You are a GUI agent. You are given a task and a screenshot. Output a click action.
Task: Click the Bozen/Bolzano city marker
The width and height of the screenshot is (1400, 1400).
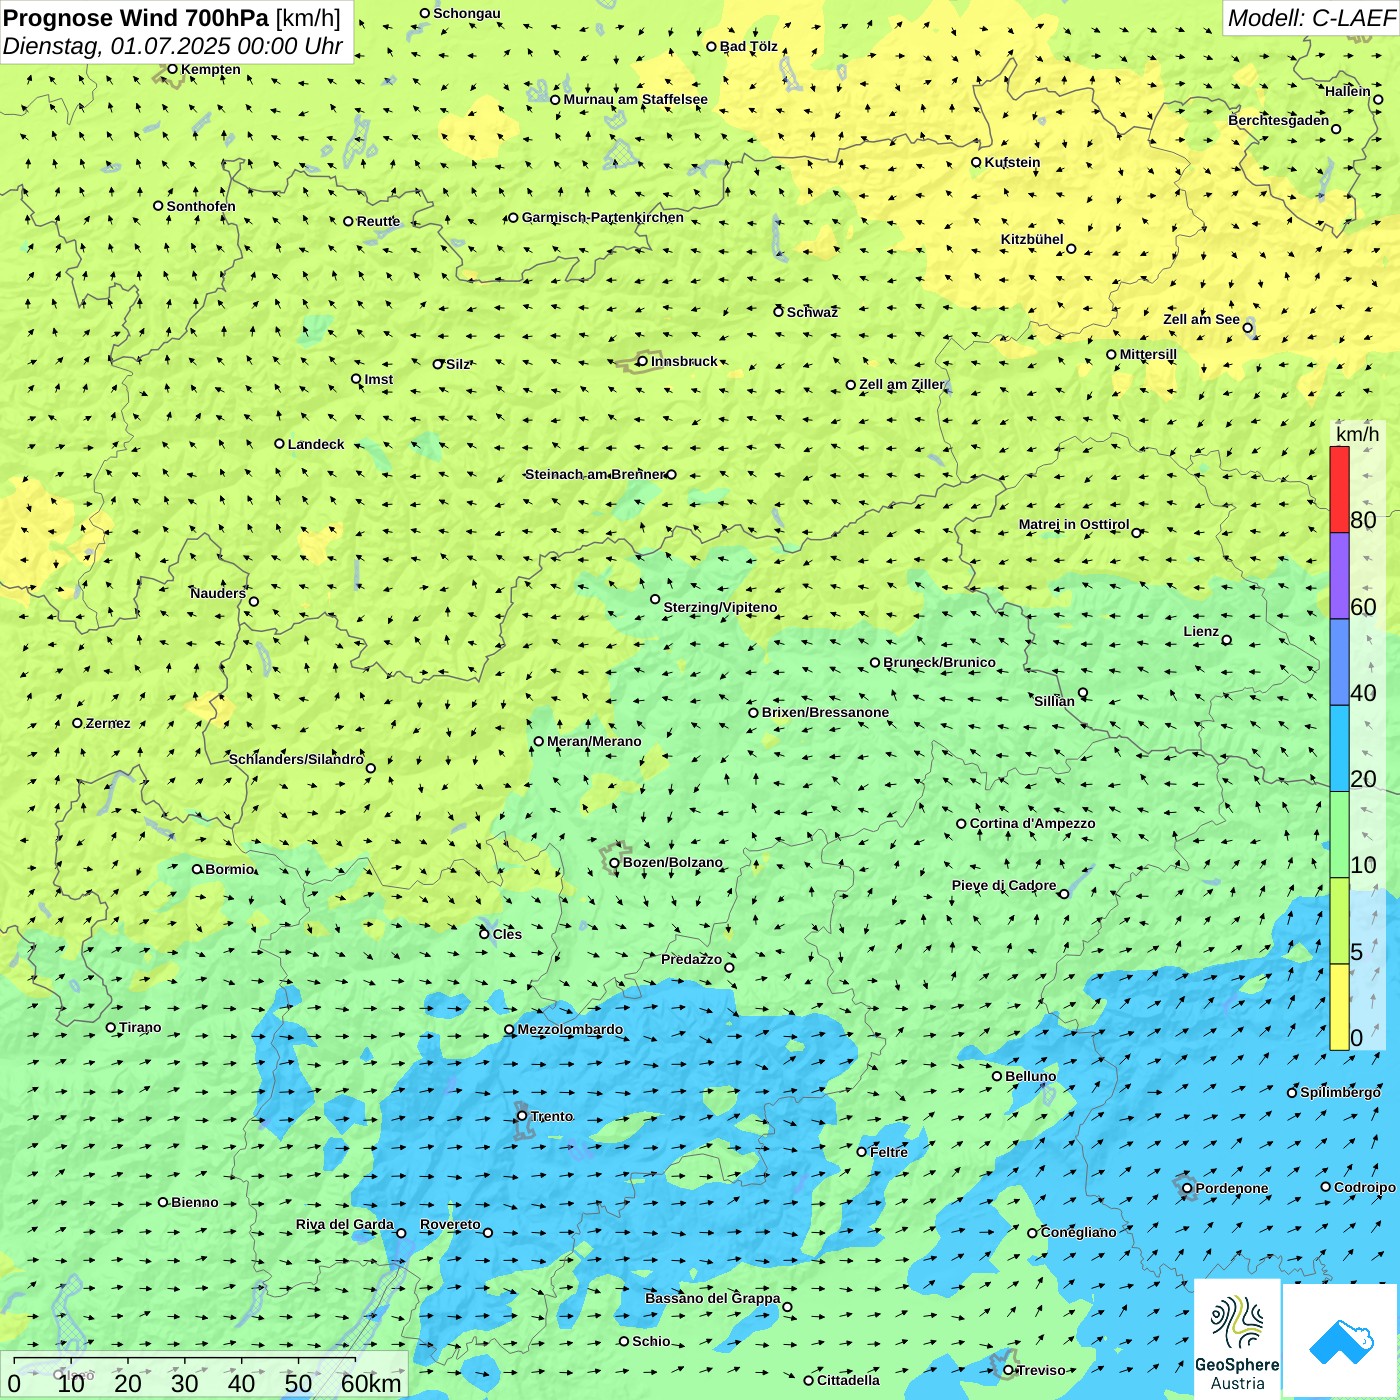[615, 863]
